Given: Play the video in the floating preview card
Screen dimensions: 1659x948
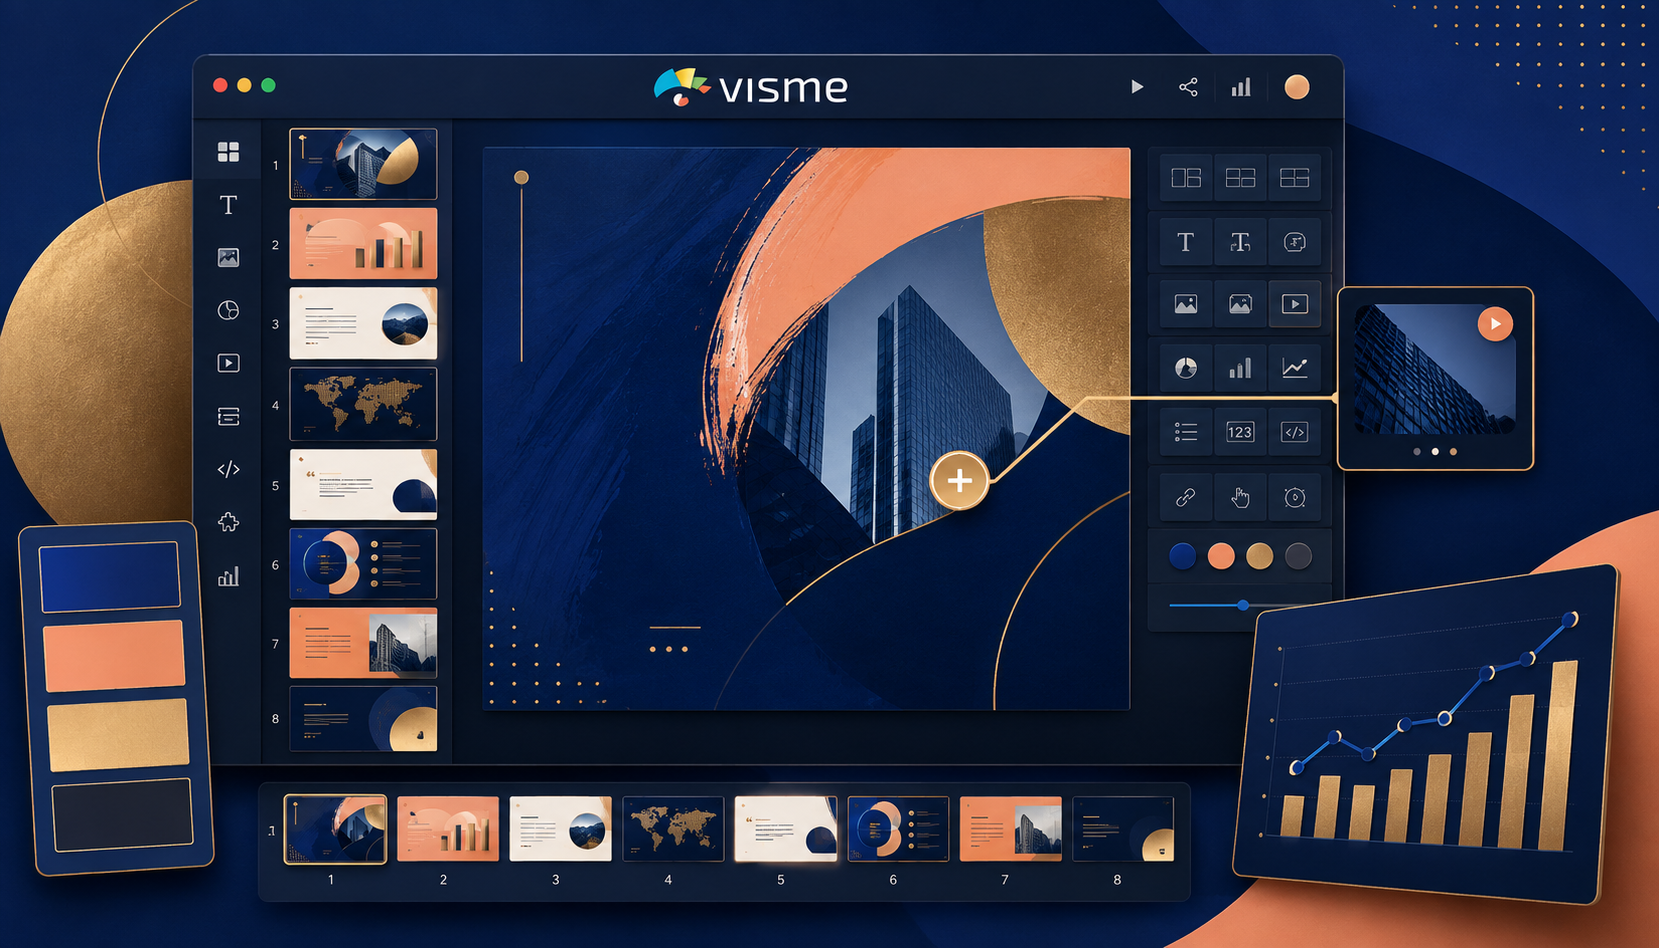Looking at the screenshot, I should click(x=1495, y=324).
